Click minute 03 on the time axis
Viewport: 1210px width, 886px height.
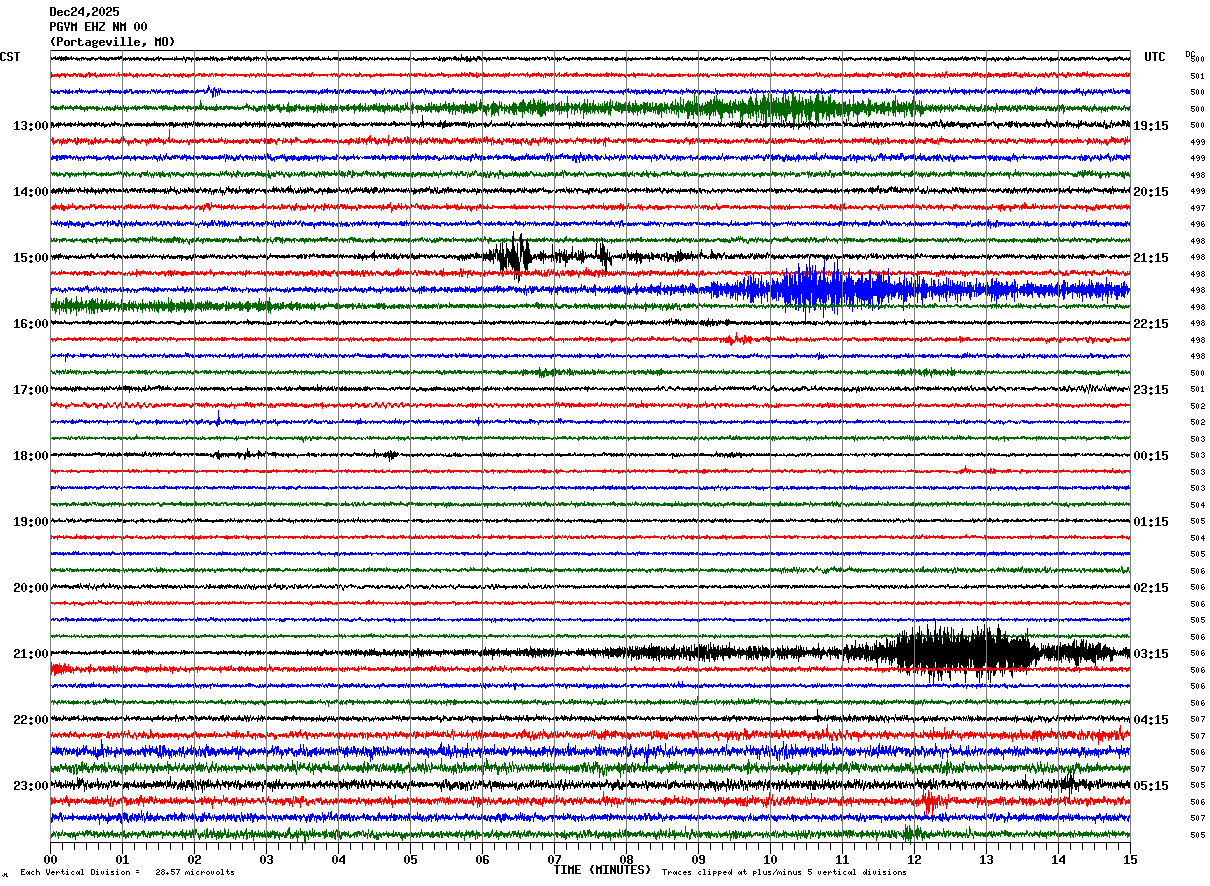tap(267, 859)
